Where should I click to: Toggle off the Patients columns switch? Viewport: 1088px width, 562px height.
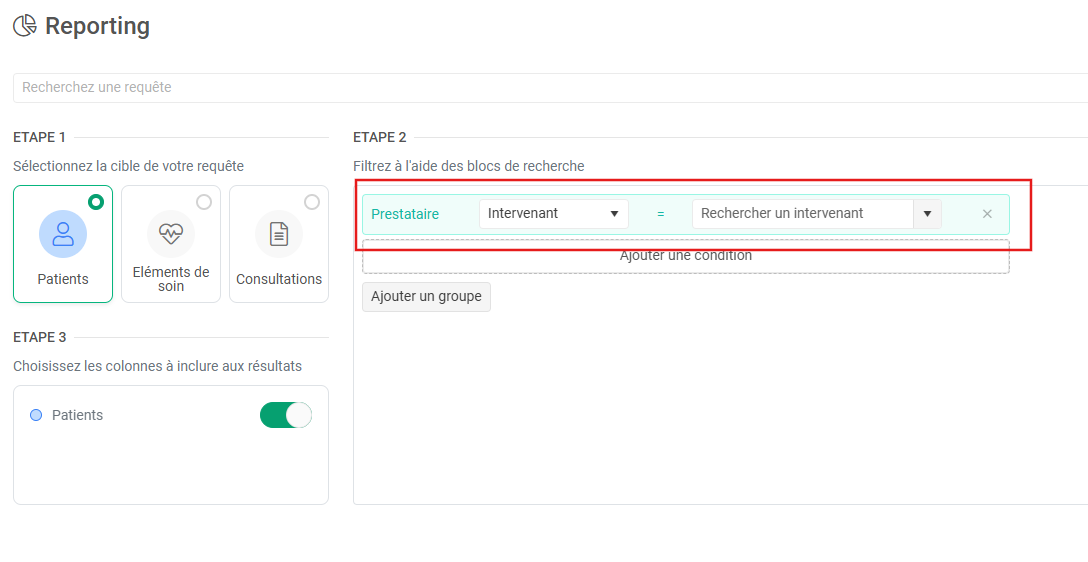tap(286, 415)
